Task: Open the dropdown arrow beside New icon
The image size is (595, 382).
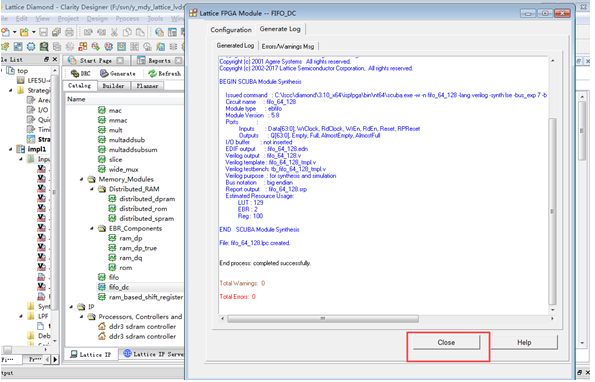Action: 14,32
